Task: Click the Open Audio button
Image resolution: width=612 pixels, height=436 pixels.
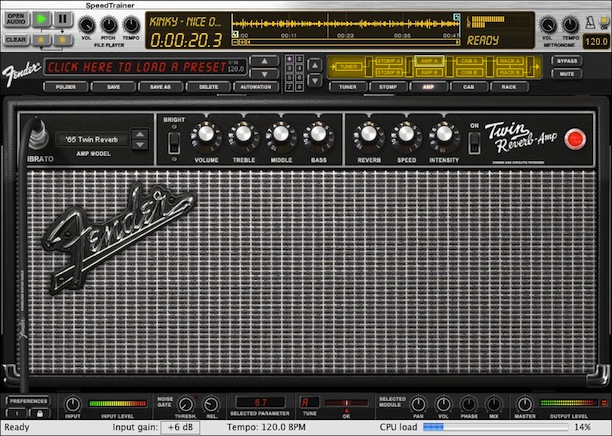Action: pos(15,18)
